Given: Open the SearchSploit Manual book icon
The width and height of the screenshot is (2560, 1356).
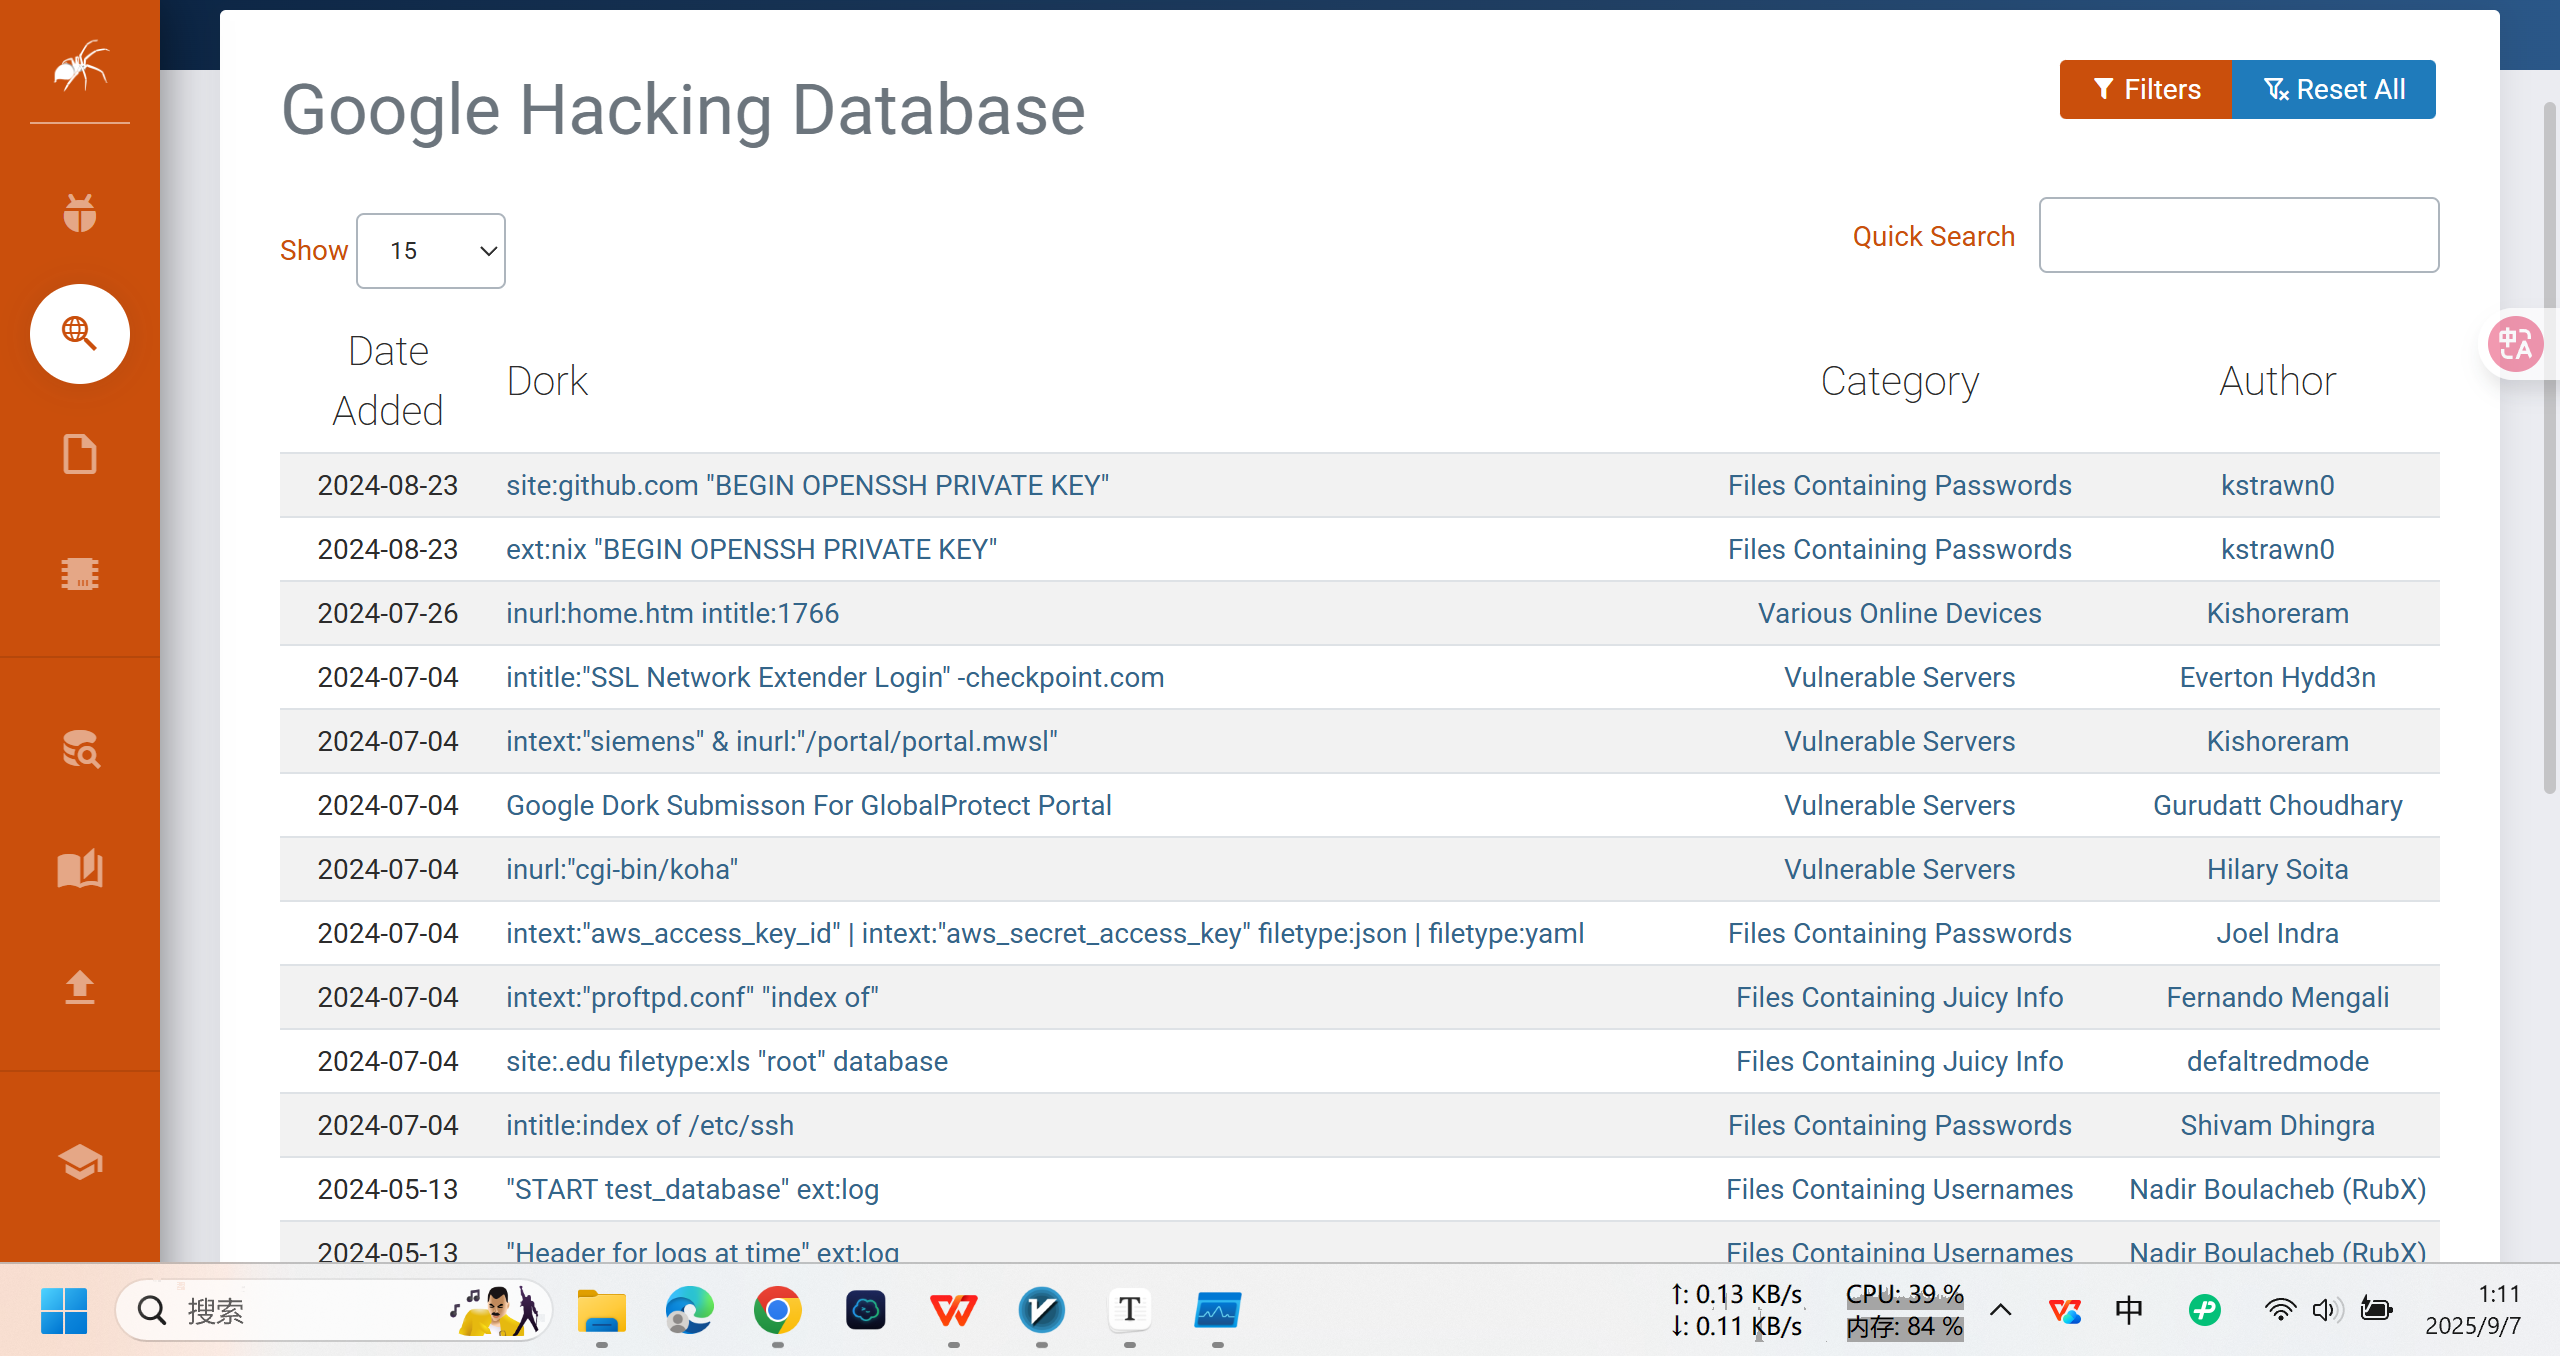Looking at the screenshot, I should 80,868.
